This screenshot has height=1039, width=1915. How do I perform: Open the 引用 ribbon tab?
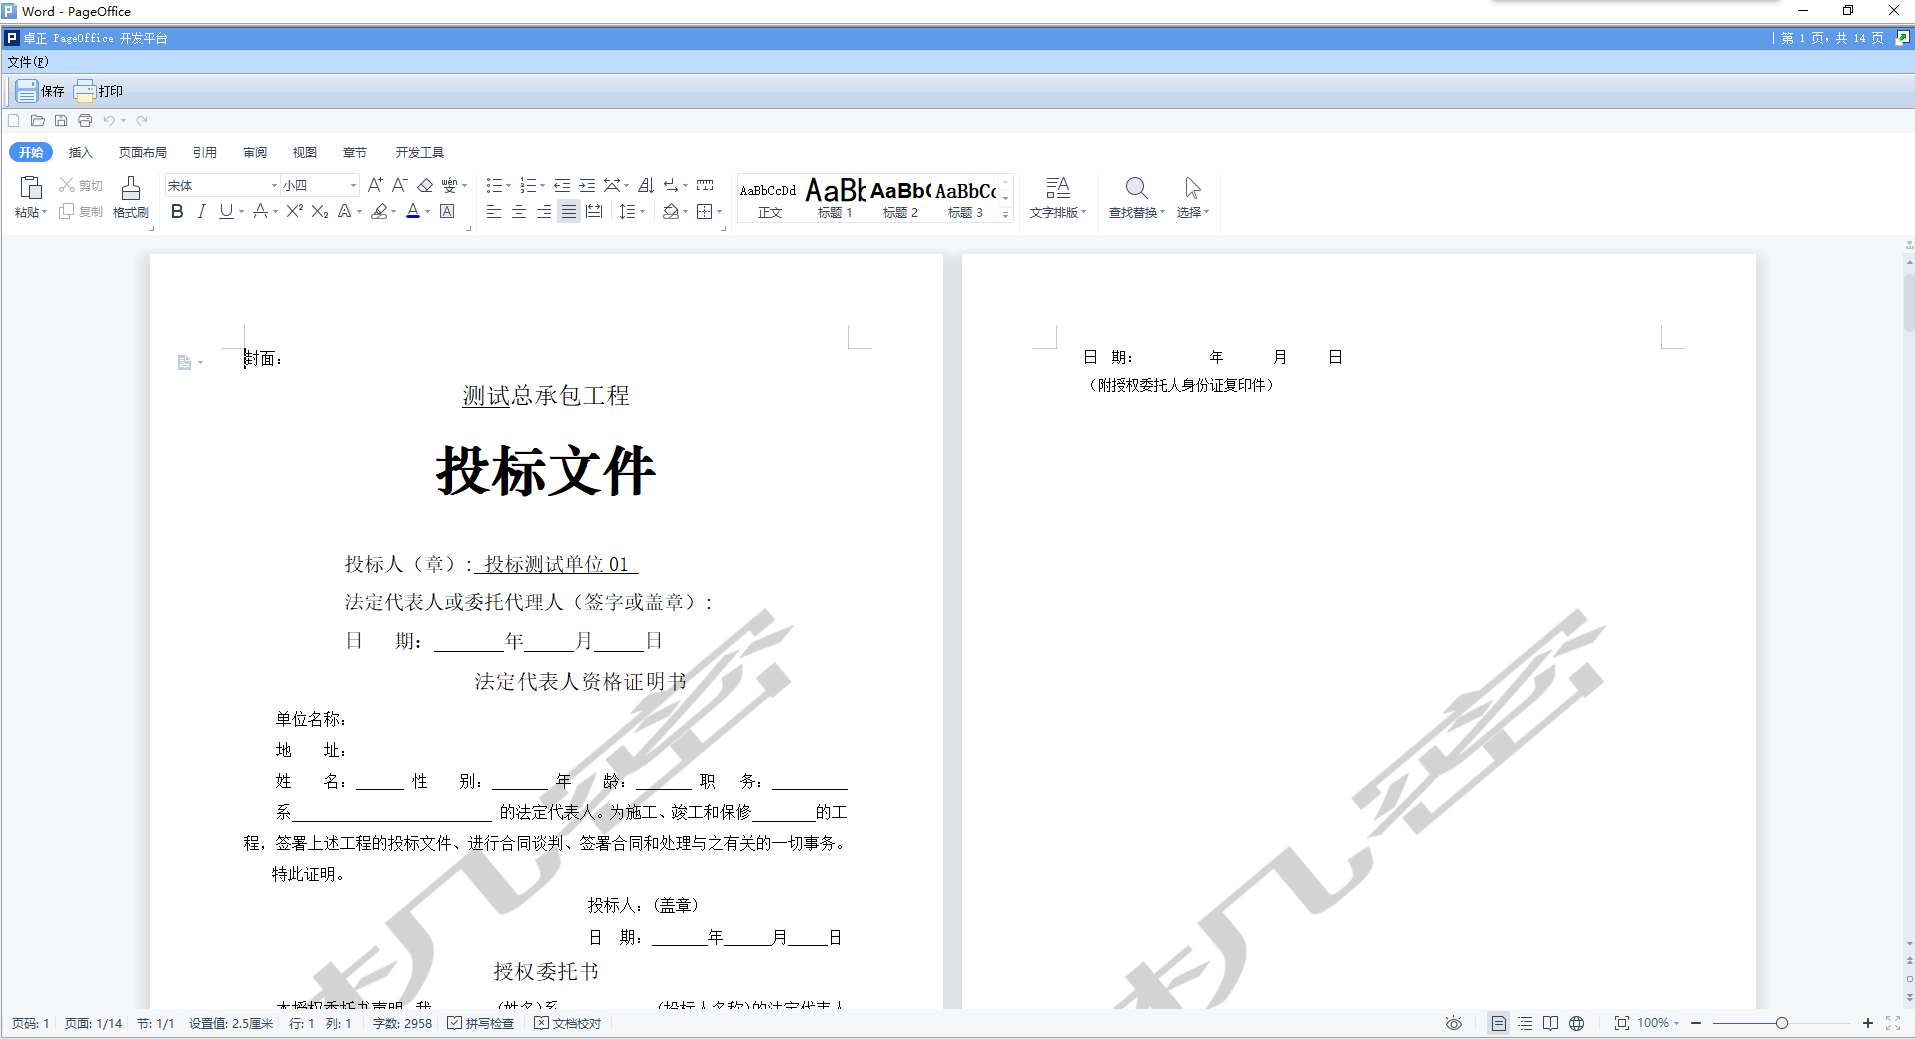(205, 152)
